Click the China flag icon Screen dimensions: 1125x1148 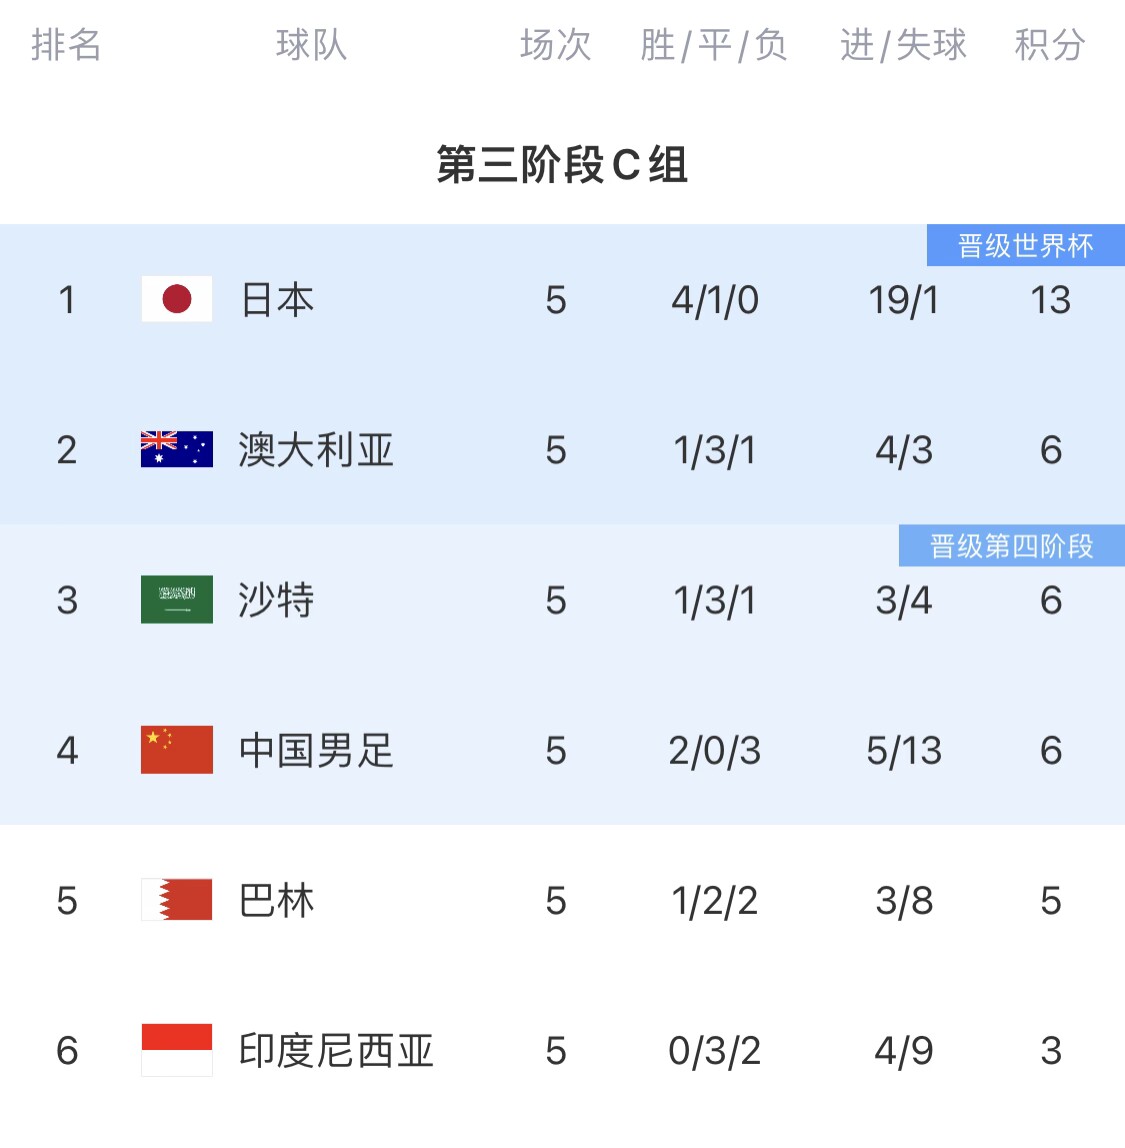pyautogui.click(x=176, y=750)
